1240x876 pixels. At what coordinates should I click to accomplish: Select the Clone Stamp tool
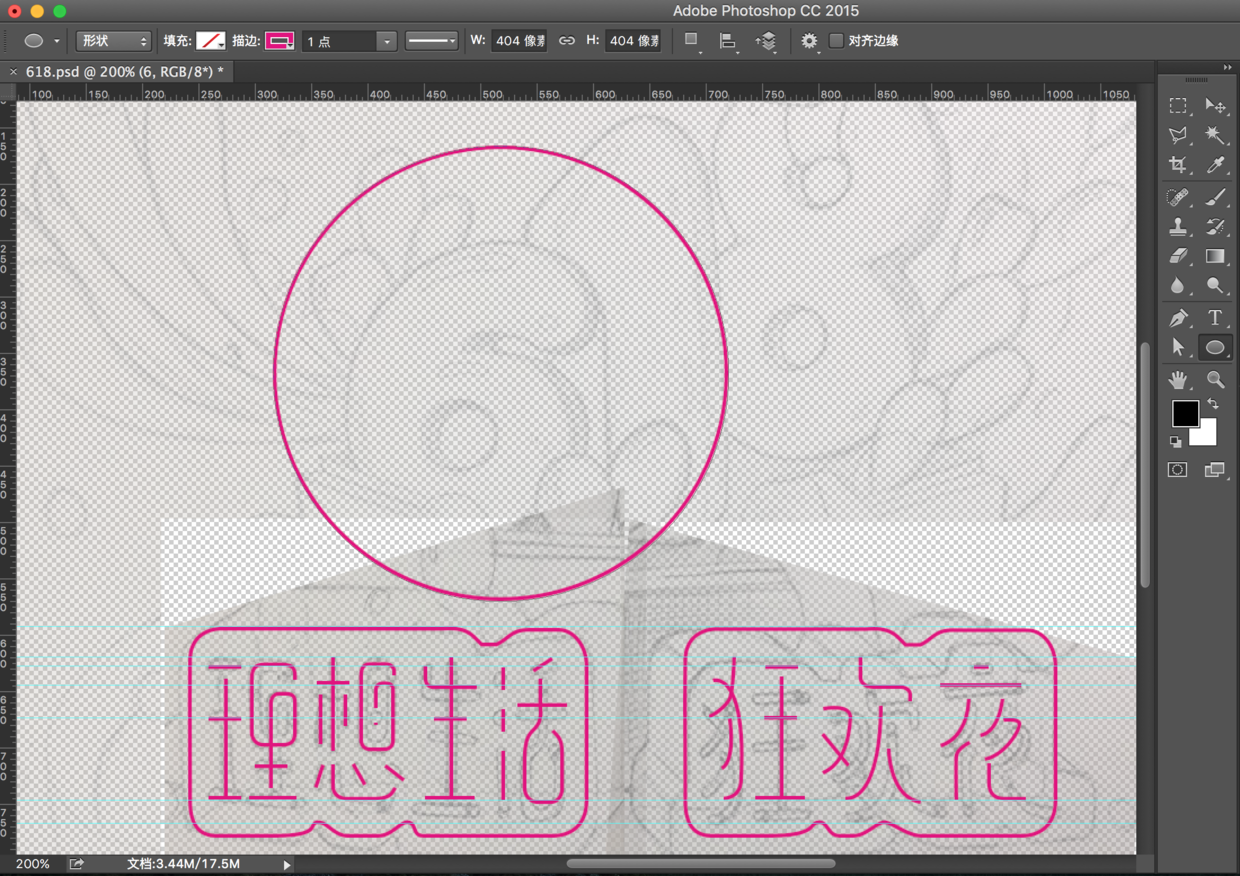tap(1178, 227)
